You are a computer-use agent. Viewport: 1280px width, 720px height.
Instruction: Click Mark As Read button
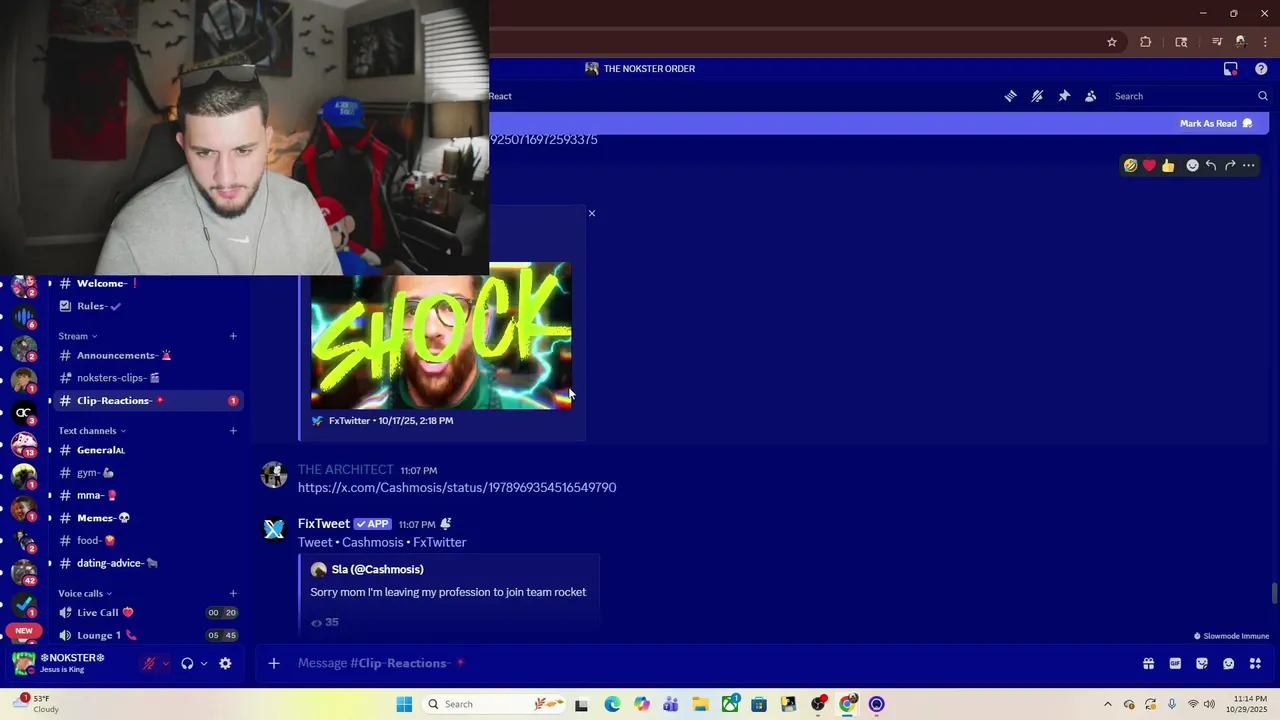click(x=1216, y=123)
